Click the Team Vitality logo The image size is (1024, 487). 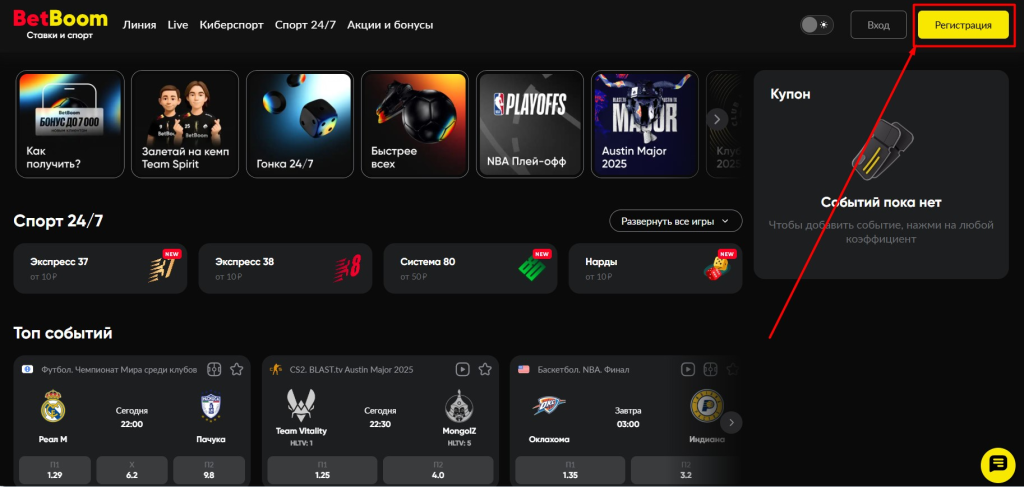pyautogui.click(x=301, y=405)
